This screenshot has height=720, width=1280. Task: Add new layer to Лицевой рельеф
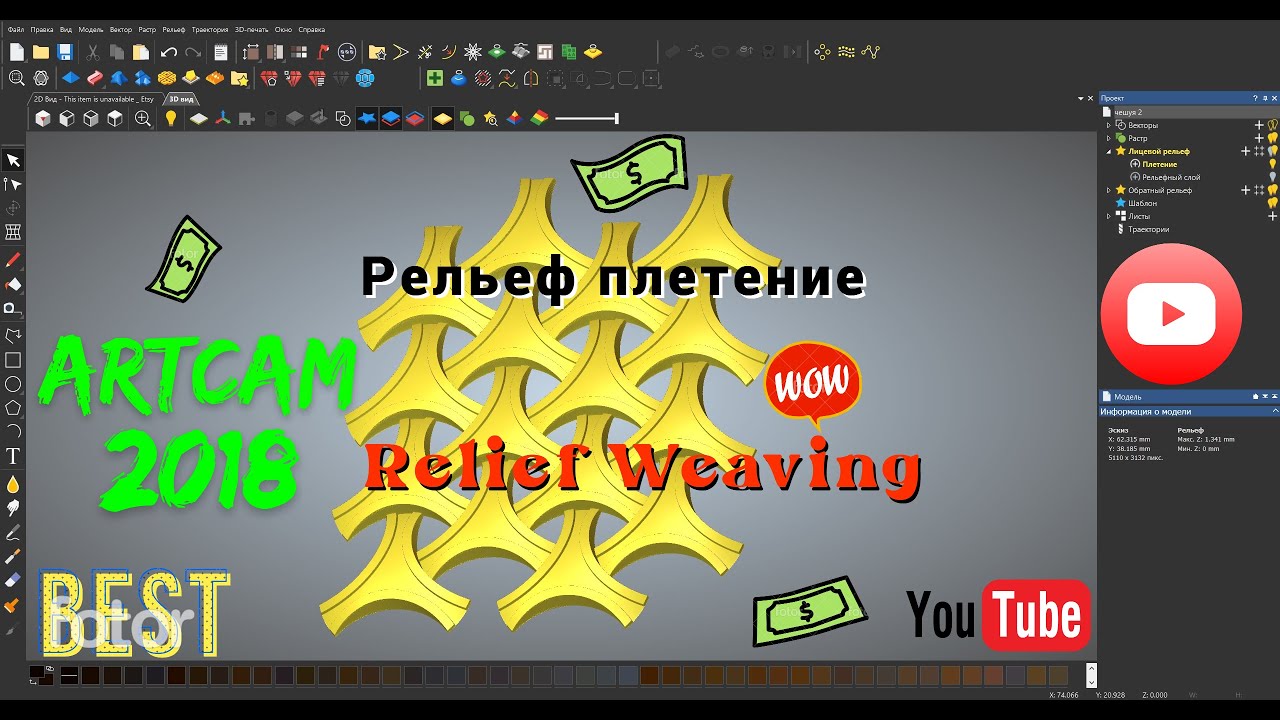pos(1246,151)
